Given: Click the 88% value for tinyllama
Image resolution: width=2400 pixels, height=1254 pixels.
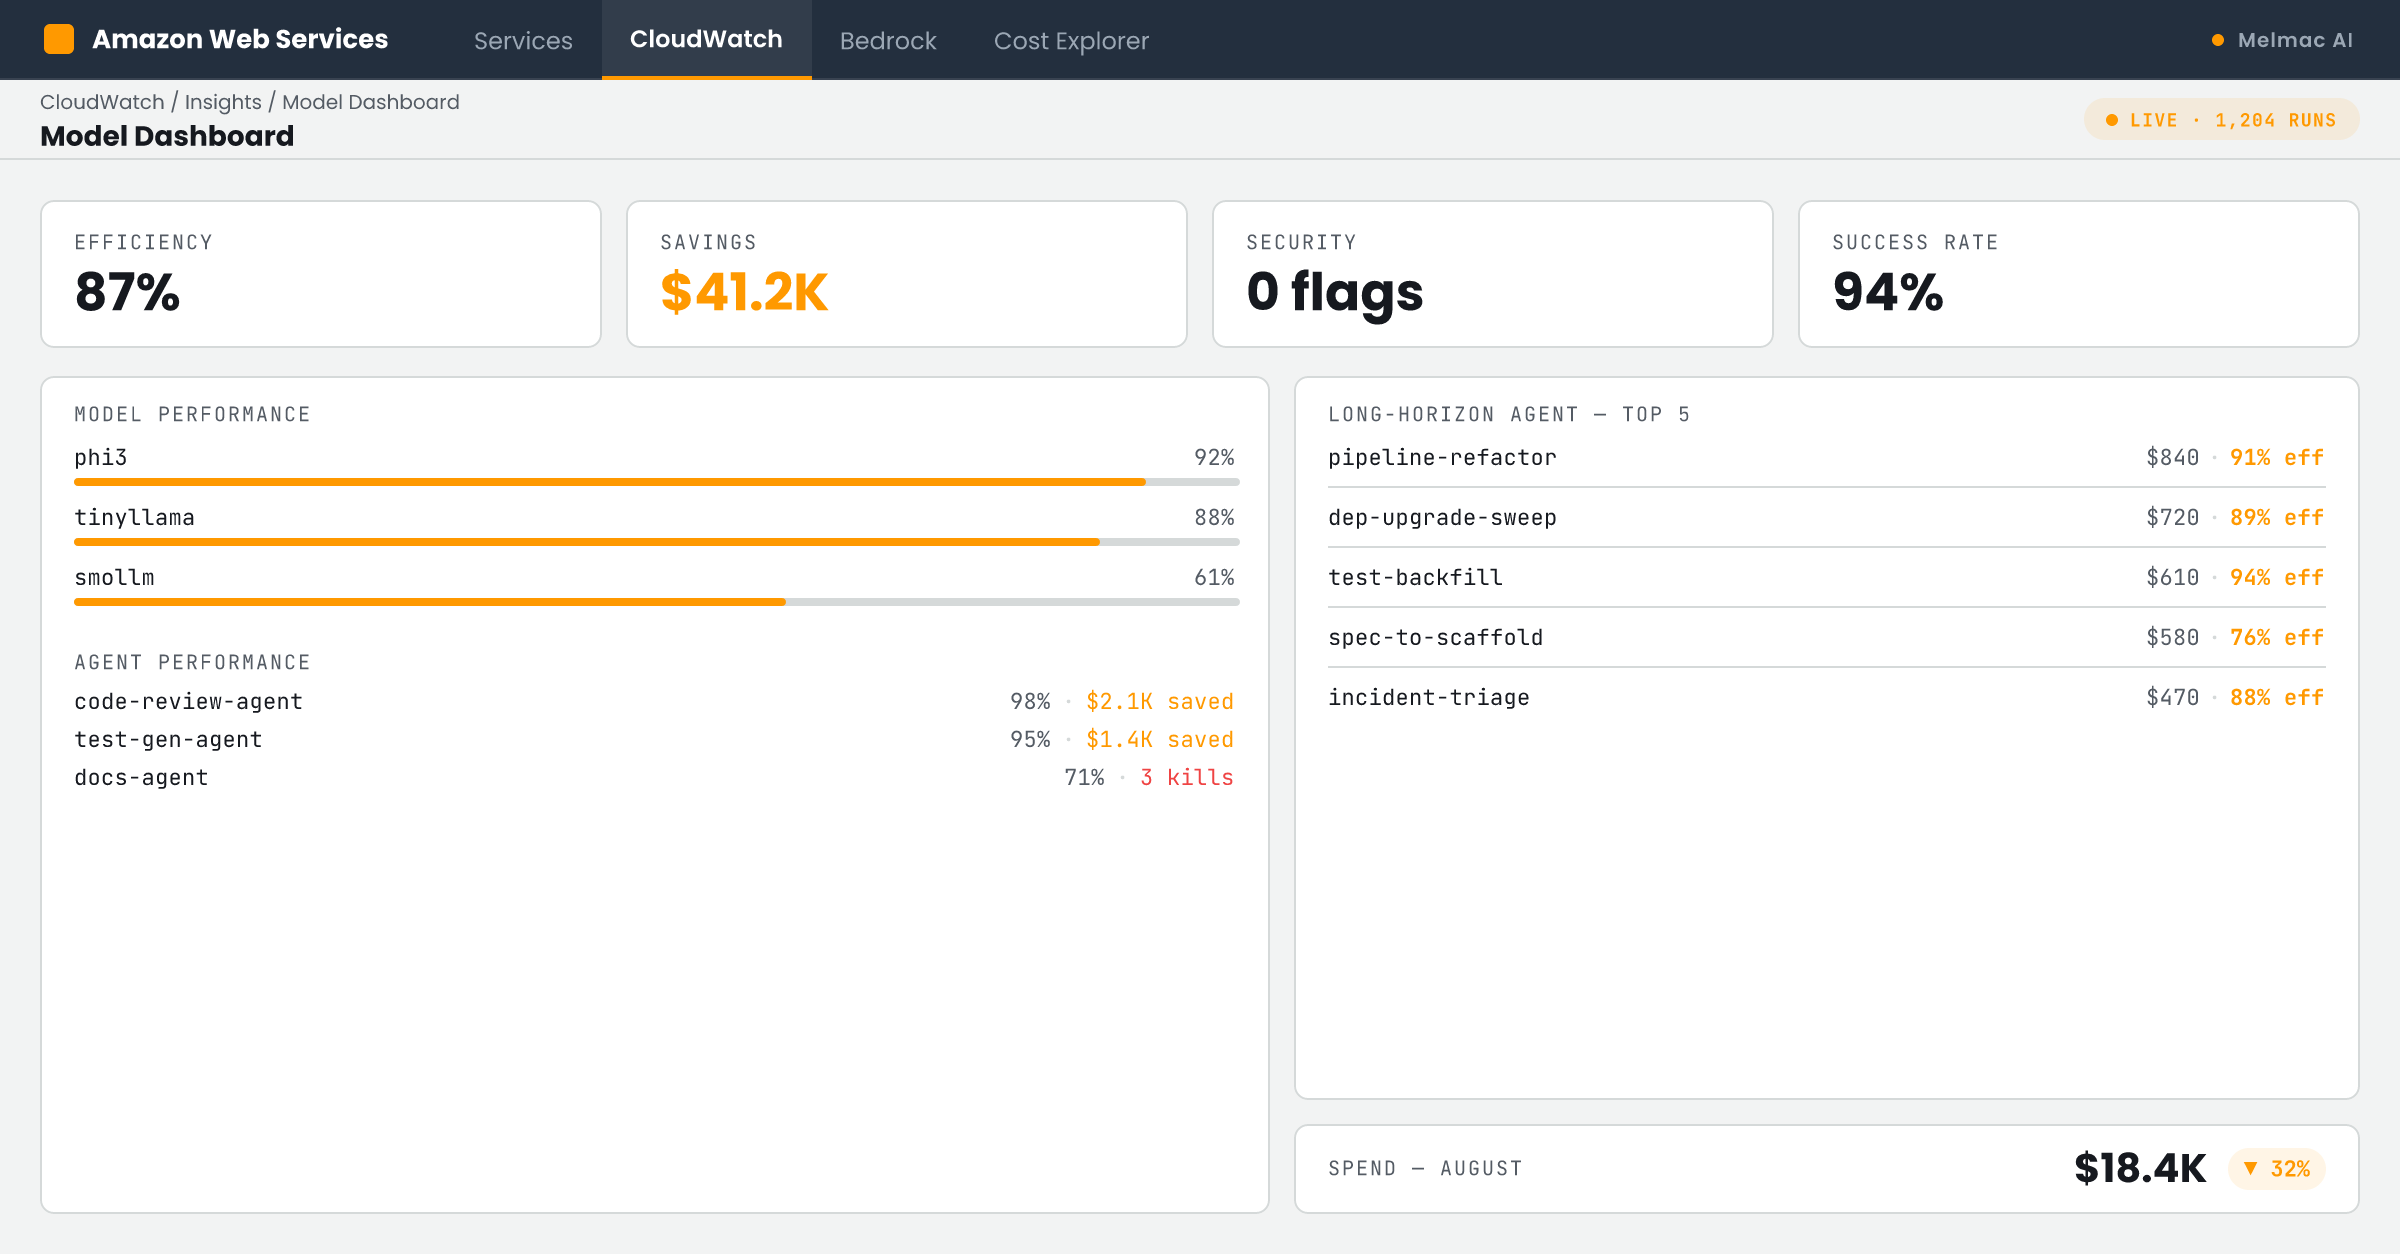Looking at the screenshot, I should pos(1214,518).
